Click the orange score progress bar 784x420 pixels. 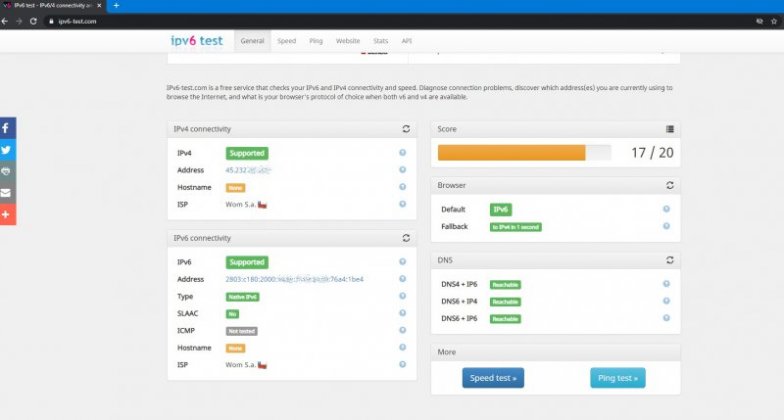point(512,152)
